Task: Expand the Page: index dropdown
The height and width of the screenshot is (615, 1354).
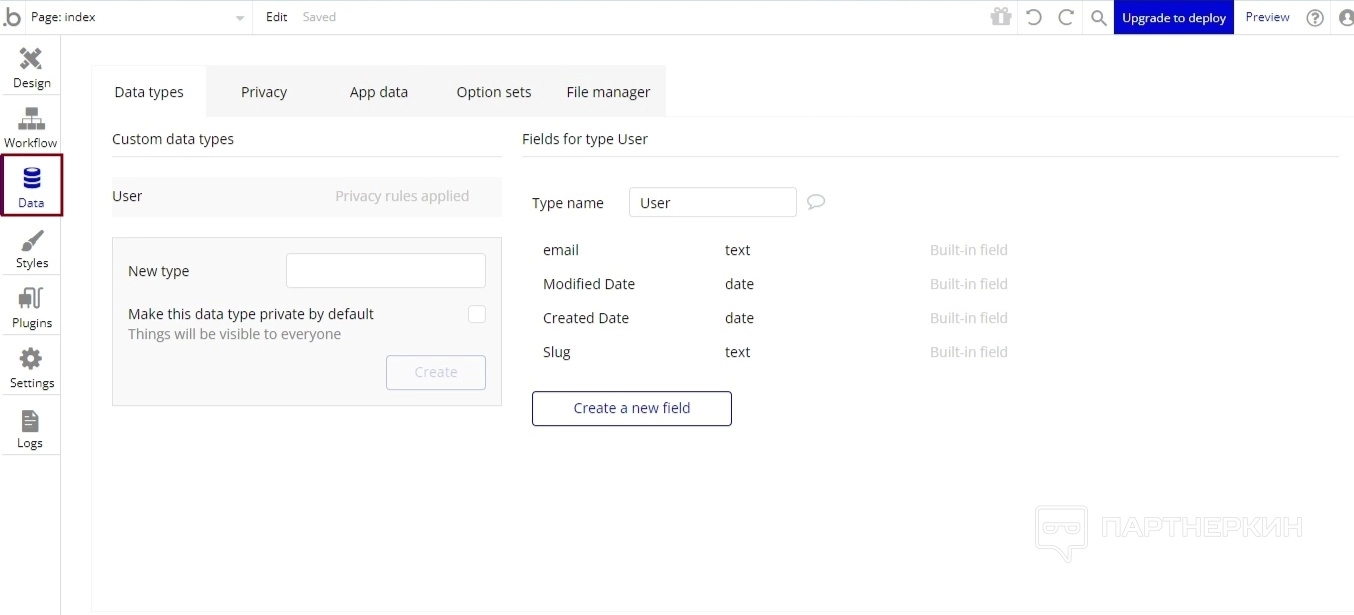Action: (x=239, y=18)
